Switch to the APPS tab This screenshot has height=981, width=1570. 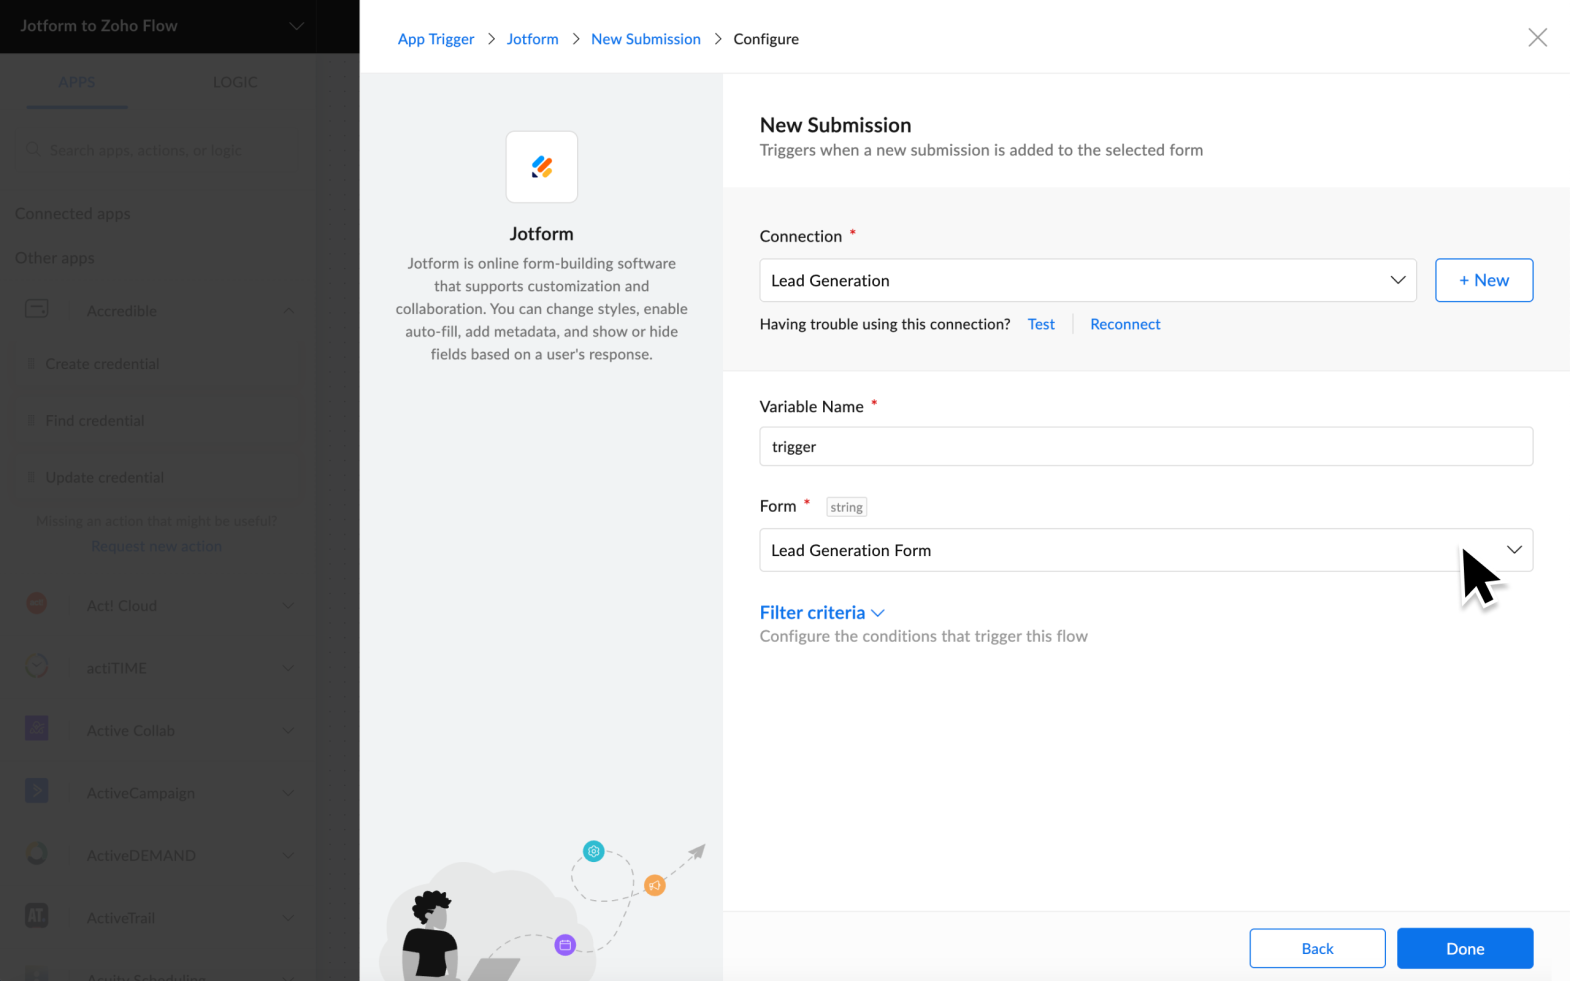pos(77,82)
